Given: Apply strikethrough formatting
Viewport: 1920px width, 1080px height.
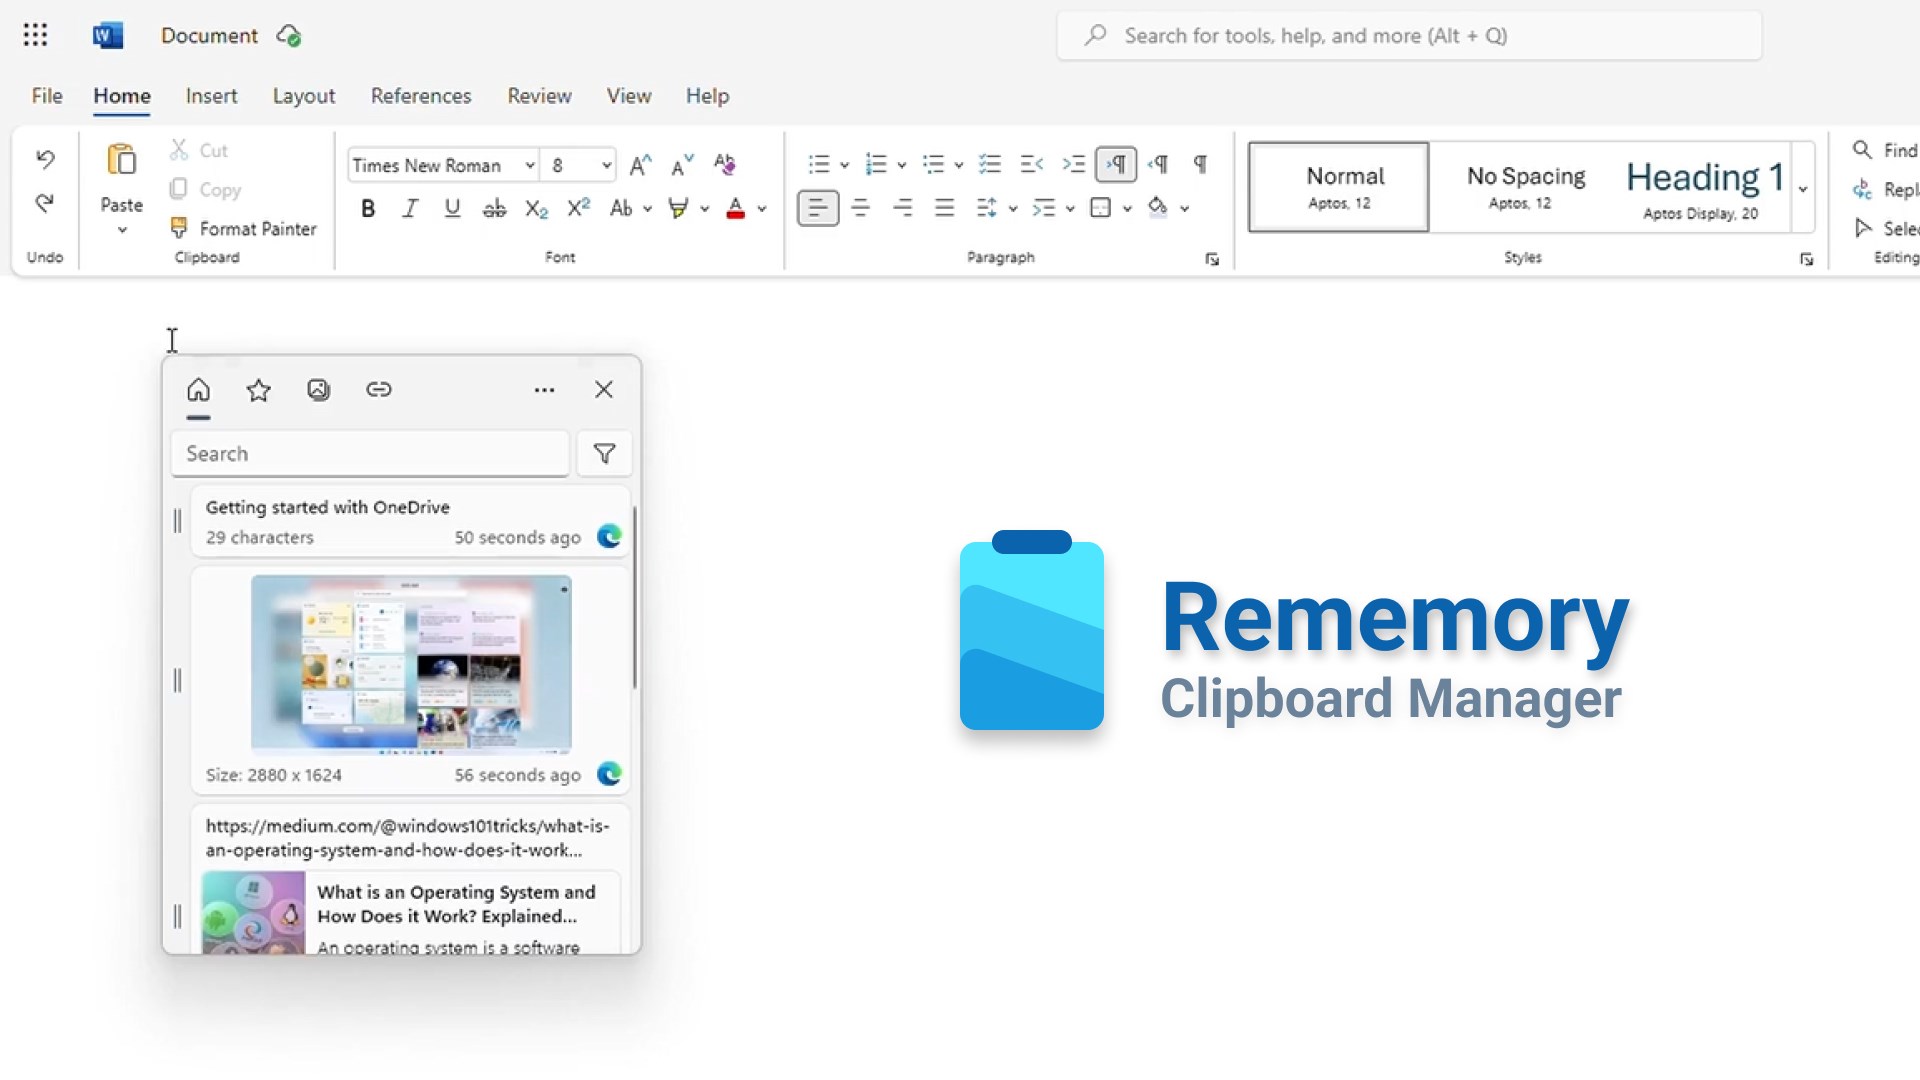Looking at the screenshot, I should (494, 208).
